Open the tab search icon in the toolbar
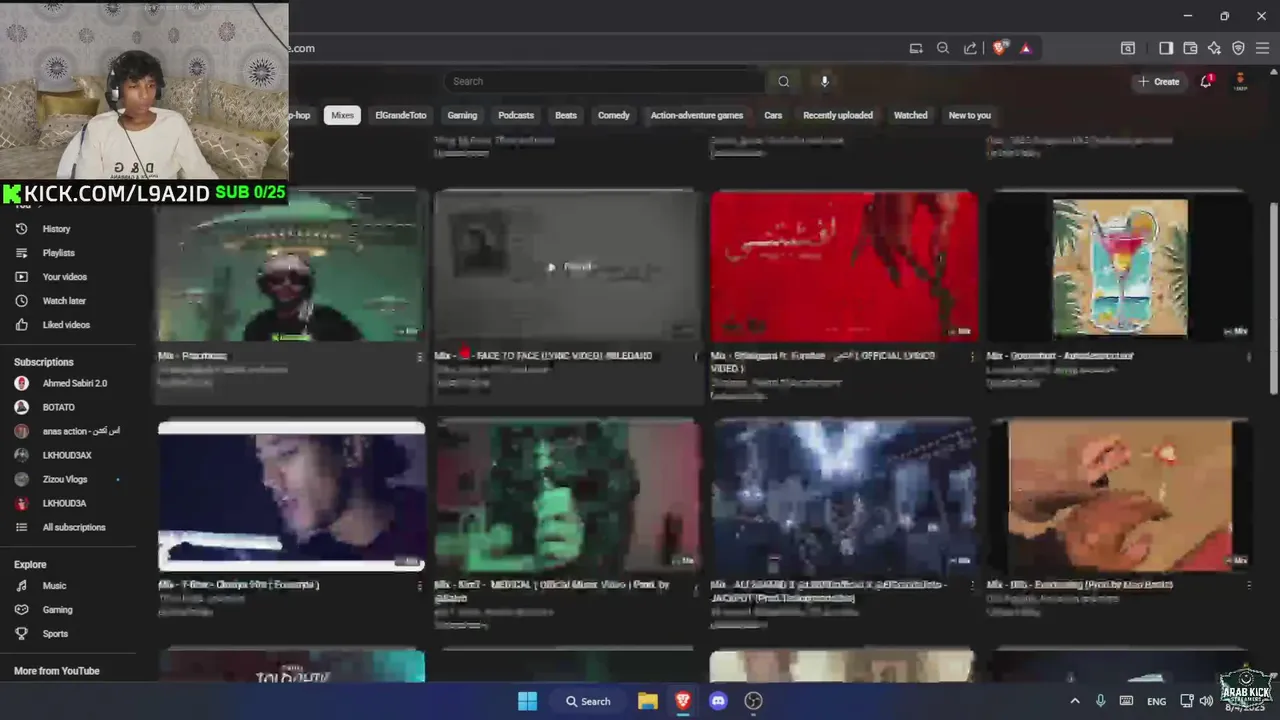 click(x=1128, y=48)
